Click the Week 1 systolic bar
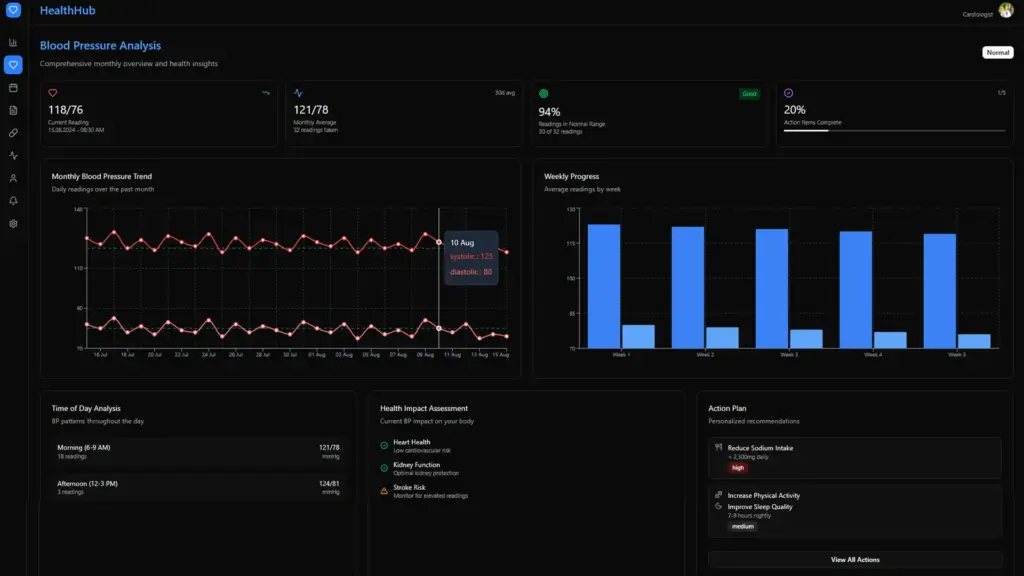This screenshot has width=1024, height=576. (x=604, y=286)
